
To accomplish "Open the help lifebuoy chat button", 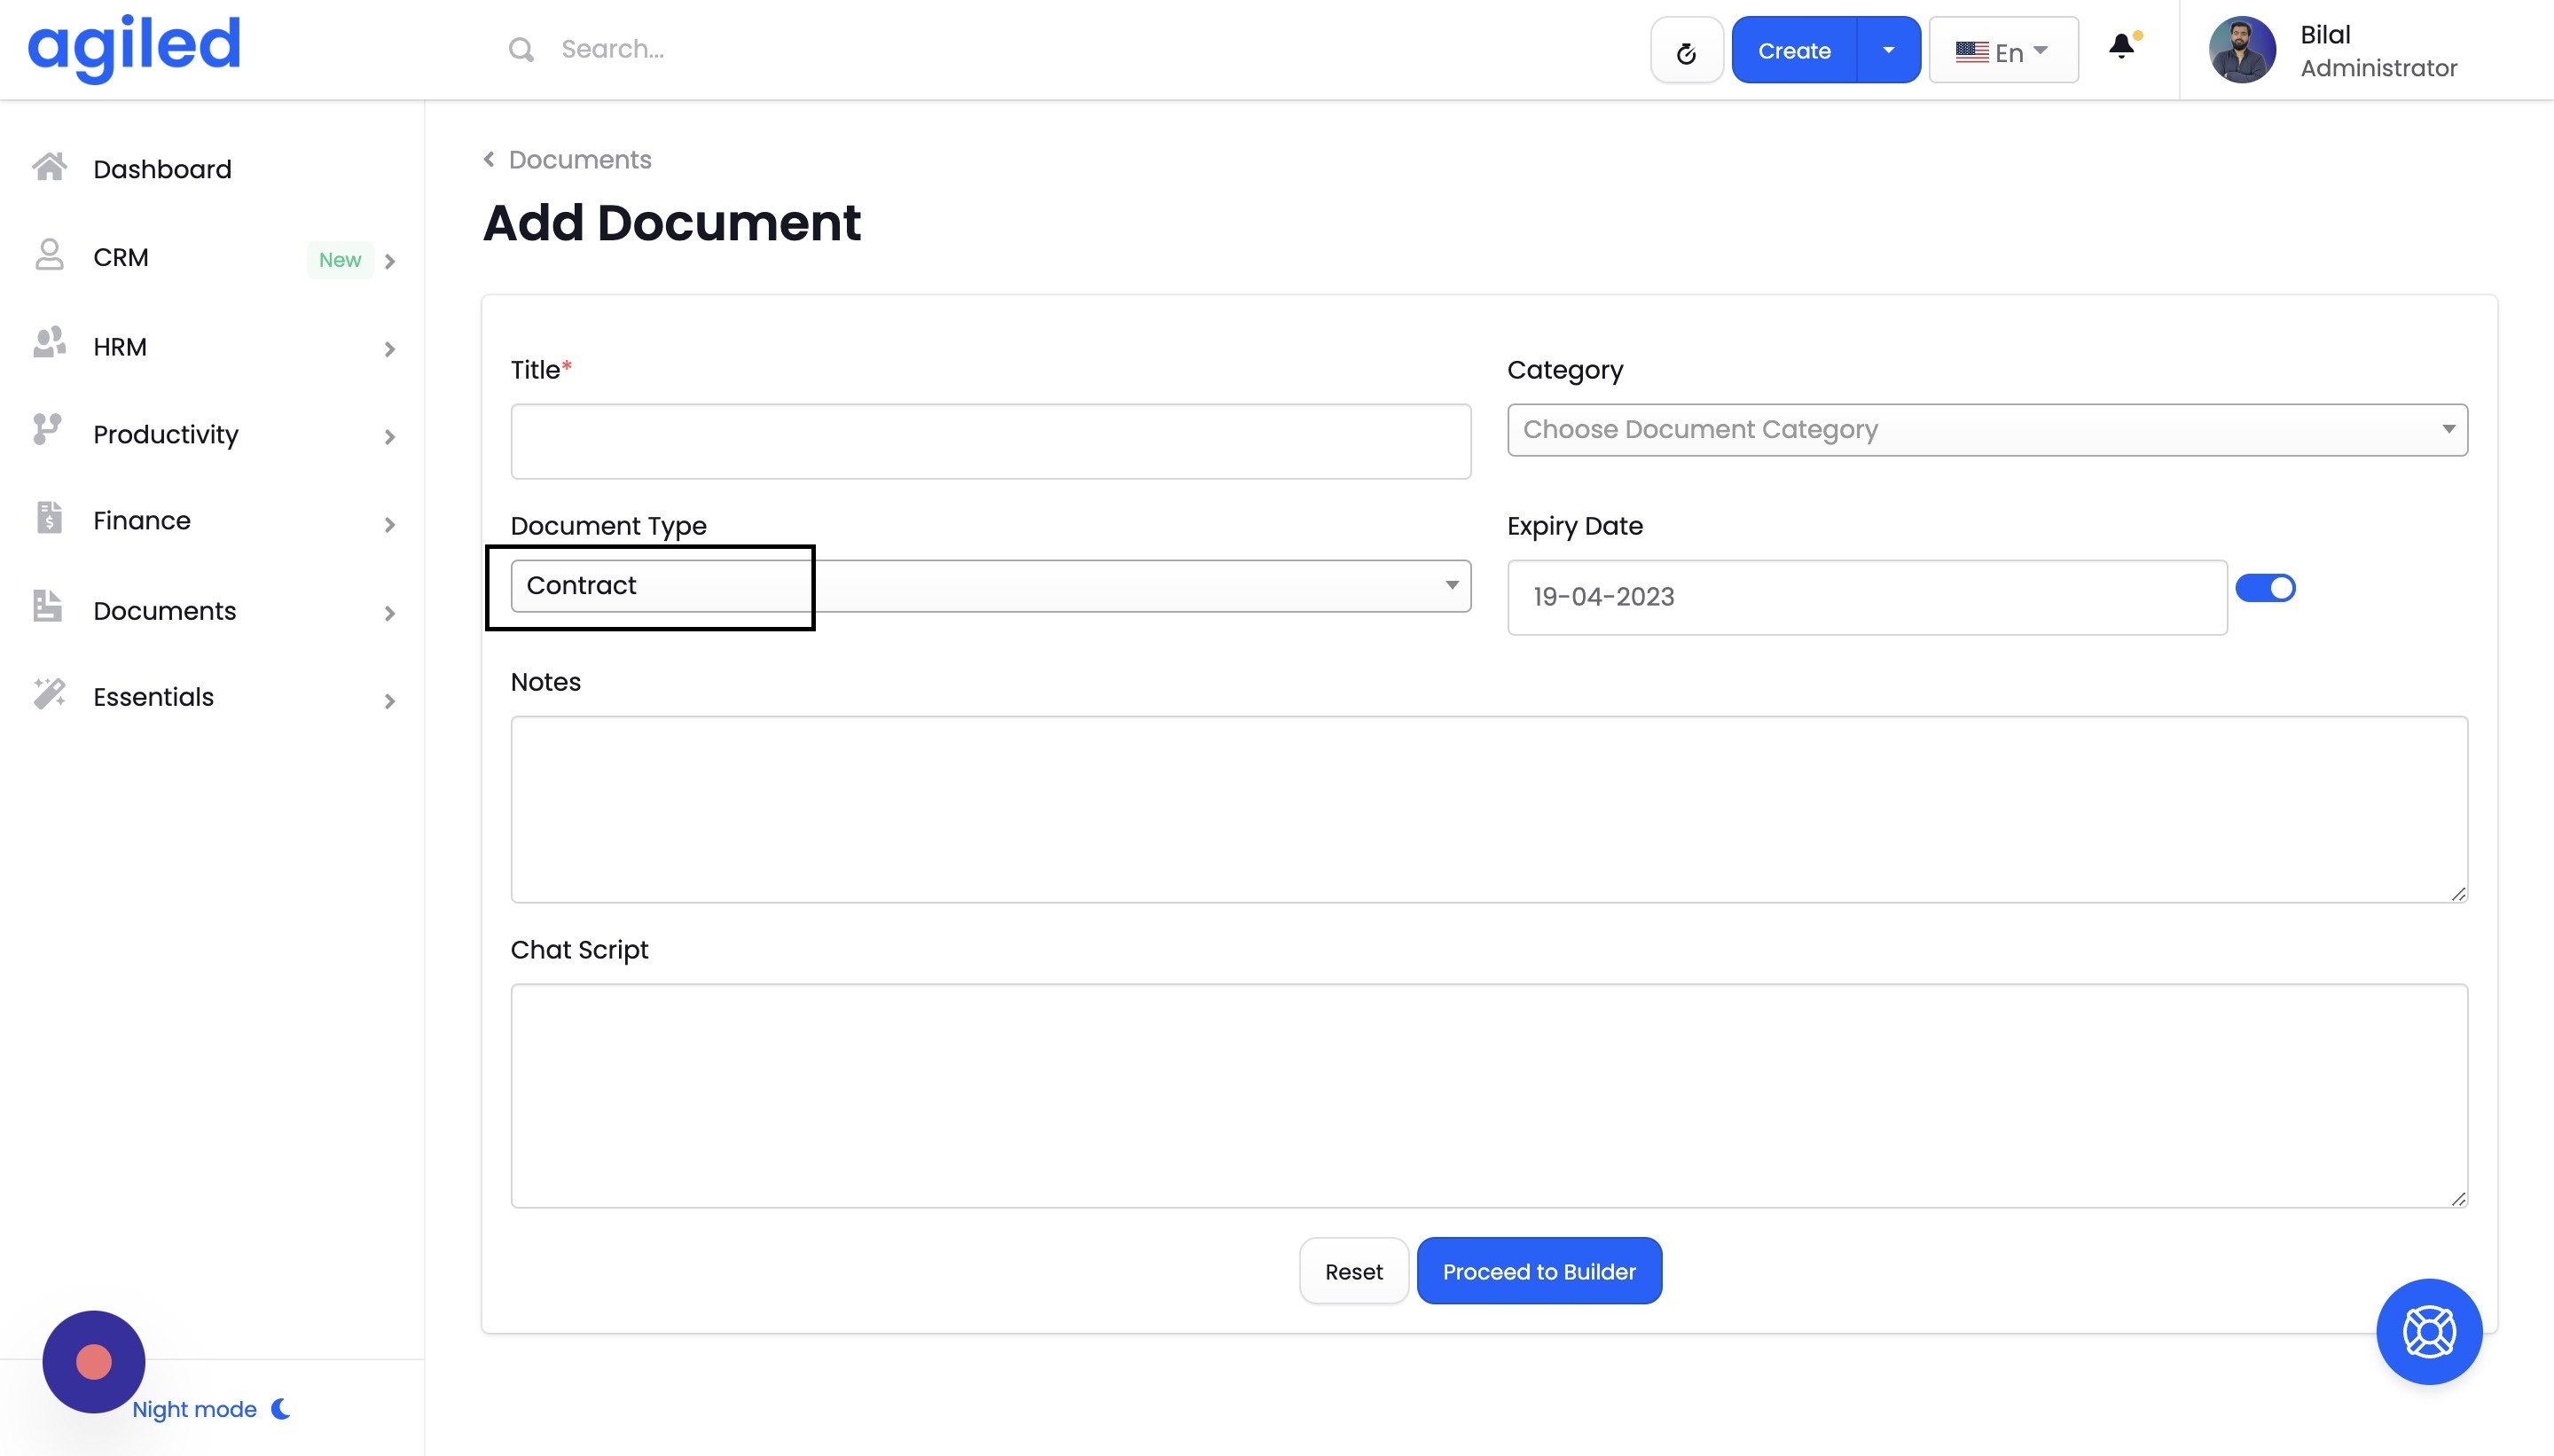I will tap(2428, 1331).
